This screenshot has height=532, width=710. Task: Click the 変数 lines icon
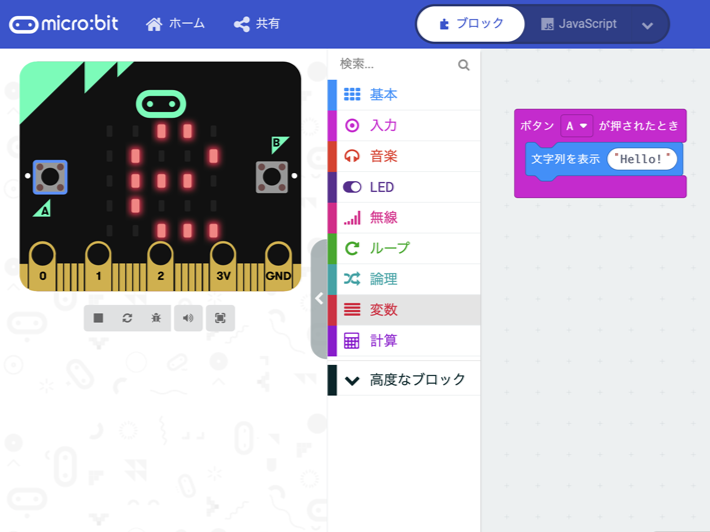click(352, 310)
